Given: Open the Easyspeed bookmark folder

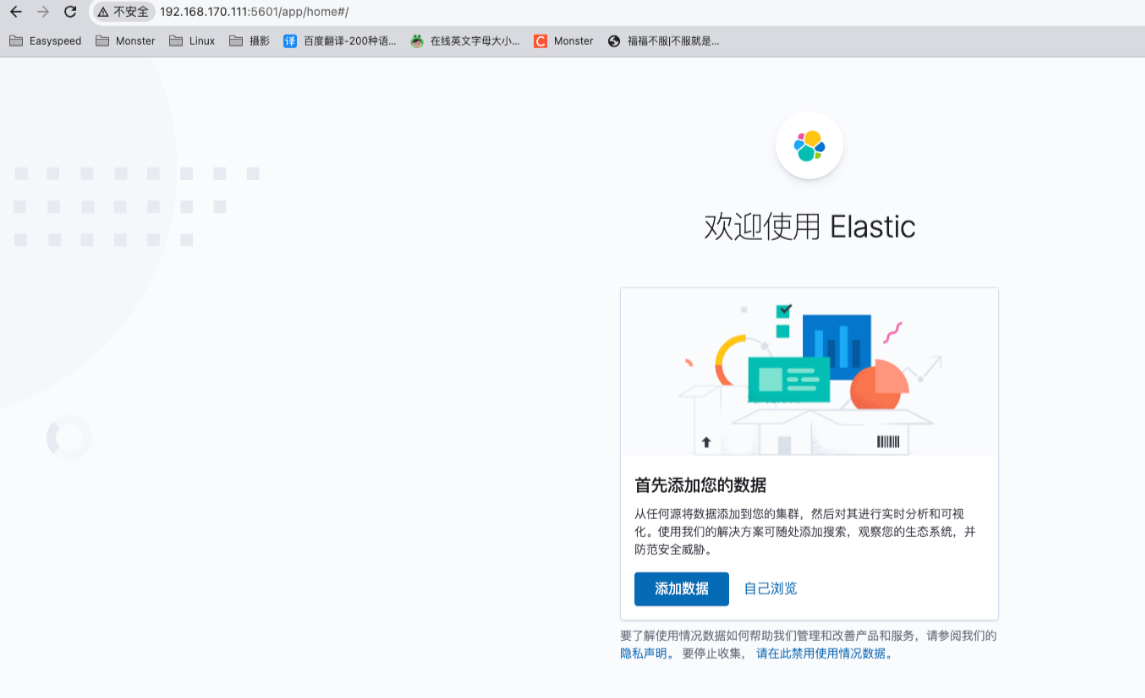Looking at the screenshot, I should click(x=45, y=41).
